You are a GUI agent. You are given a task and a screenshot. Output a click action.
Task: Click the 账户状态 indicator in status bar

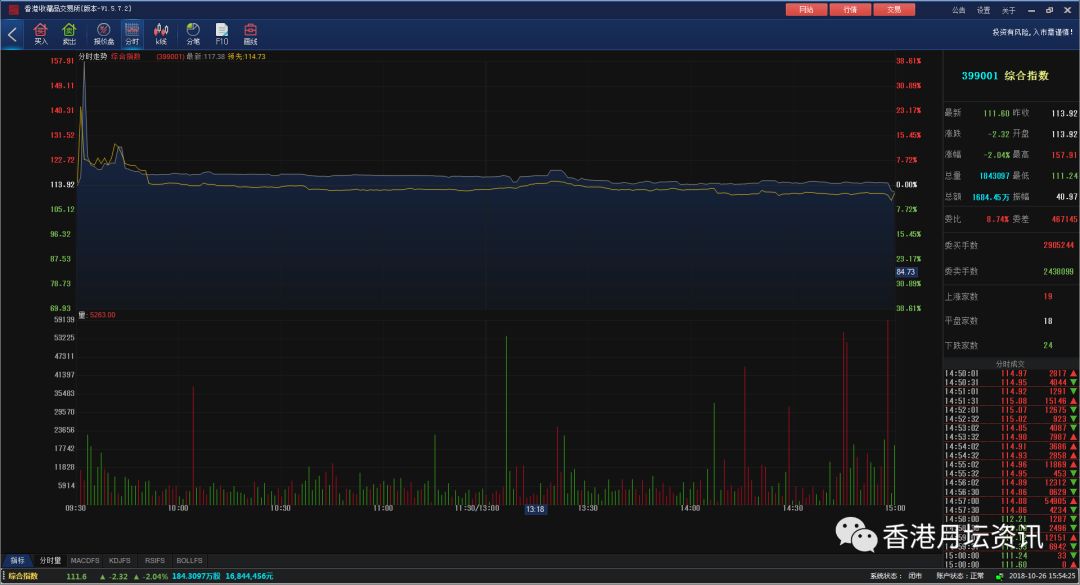click(960, 576)
